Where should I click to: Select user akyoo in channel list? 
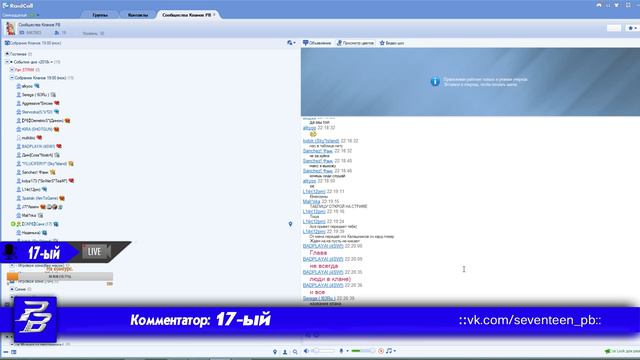27,86
